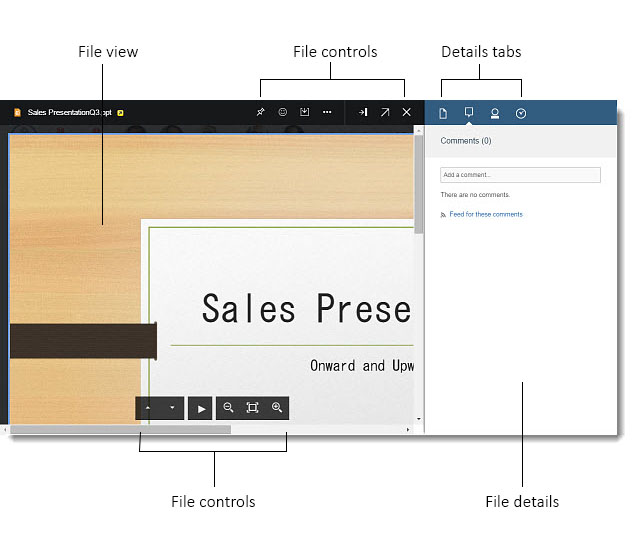This screenshot has height=550, width=632.
Task: Zoom in with the magnifier plus icon
Action: (277, 408)
